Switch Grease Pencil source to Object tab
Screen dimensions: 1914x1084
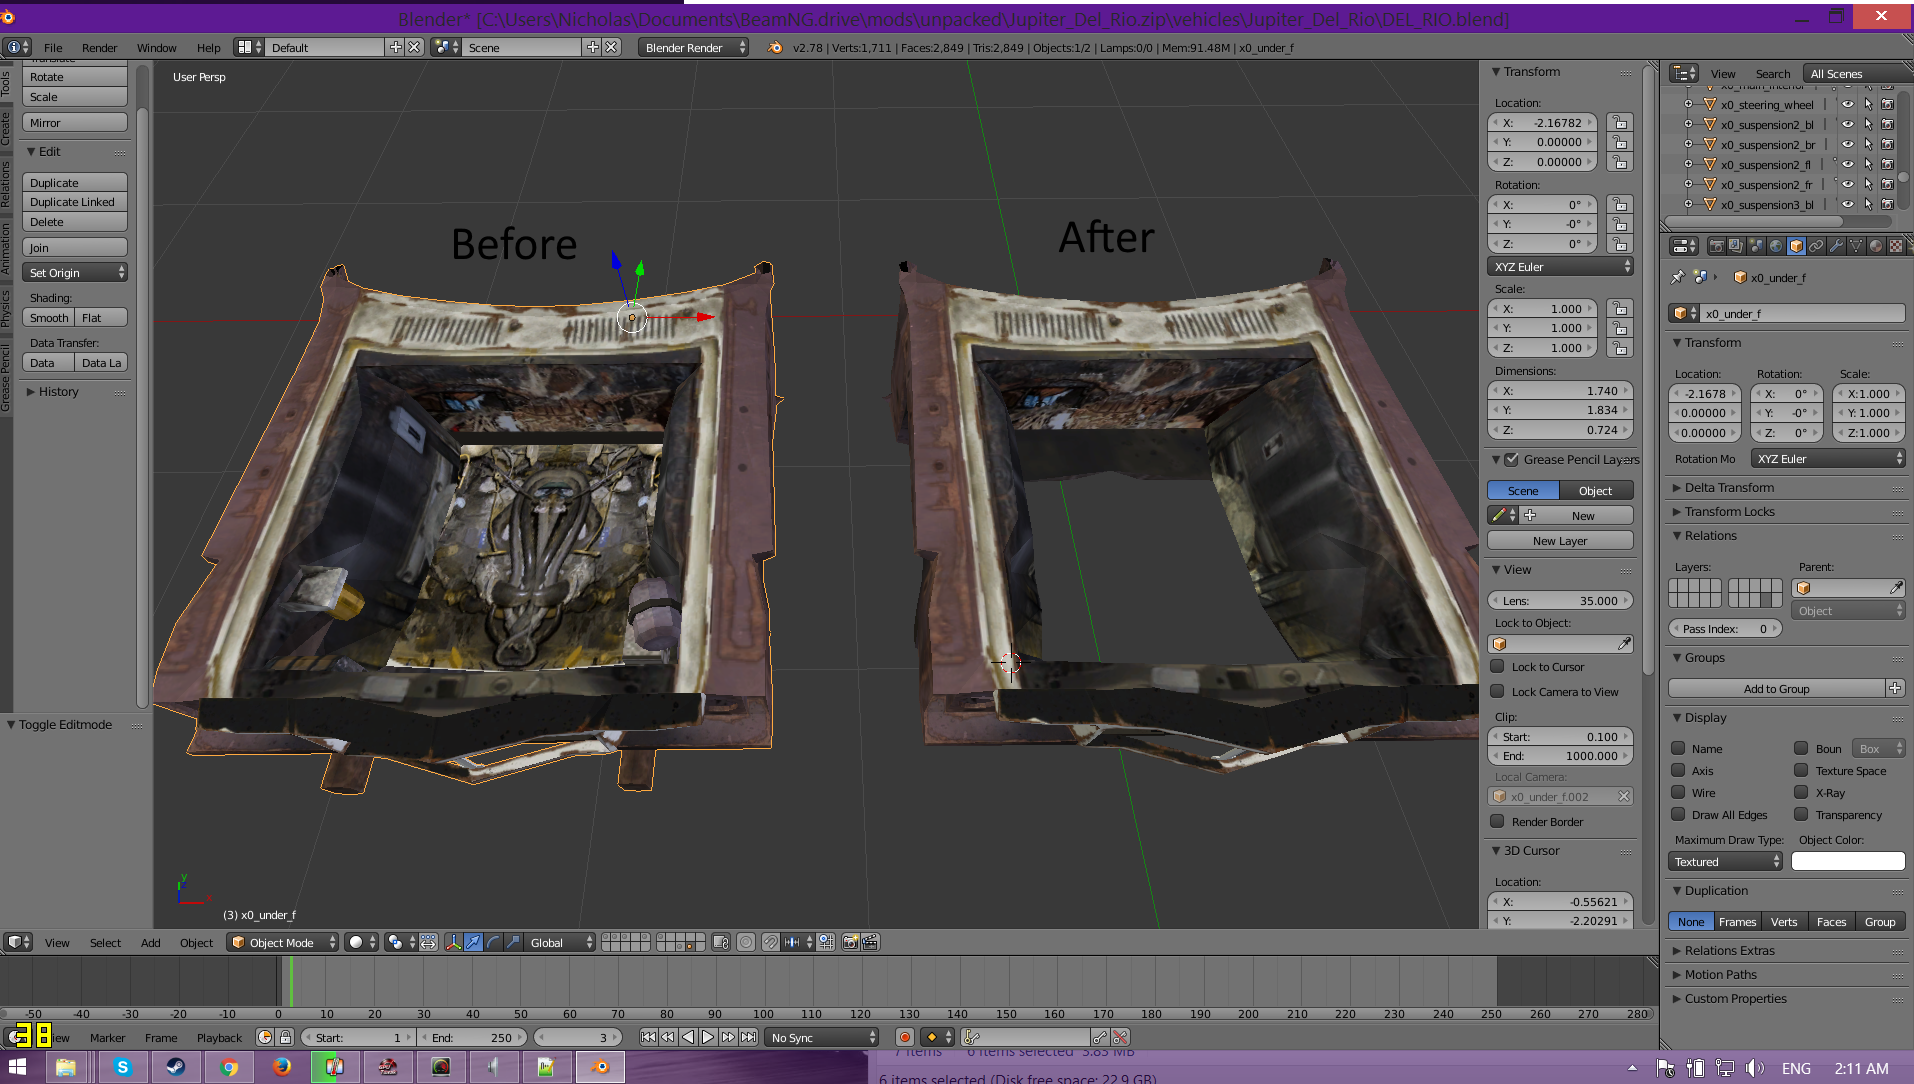pos(1595,490)
